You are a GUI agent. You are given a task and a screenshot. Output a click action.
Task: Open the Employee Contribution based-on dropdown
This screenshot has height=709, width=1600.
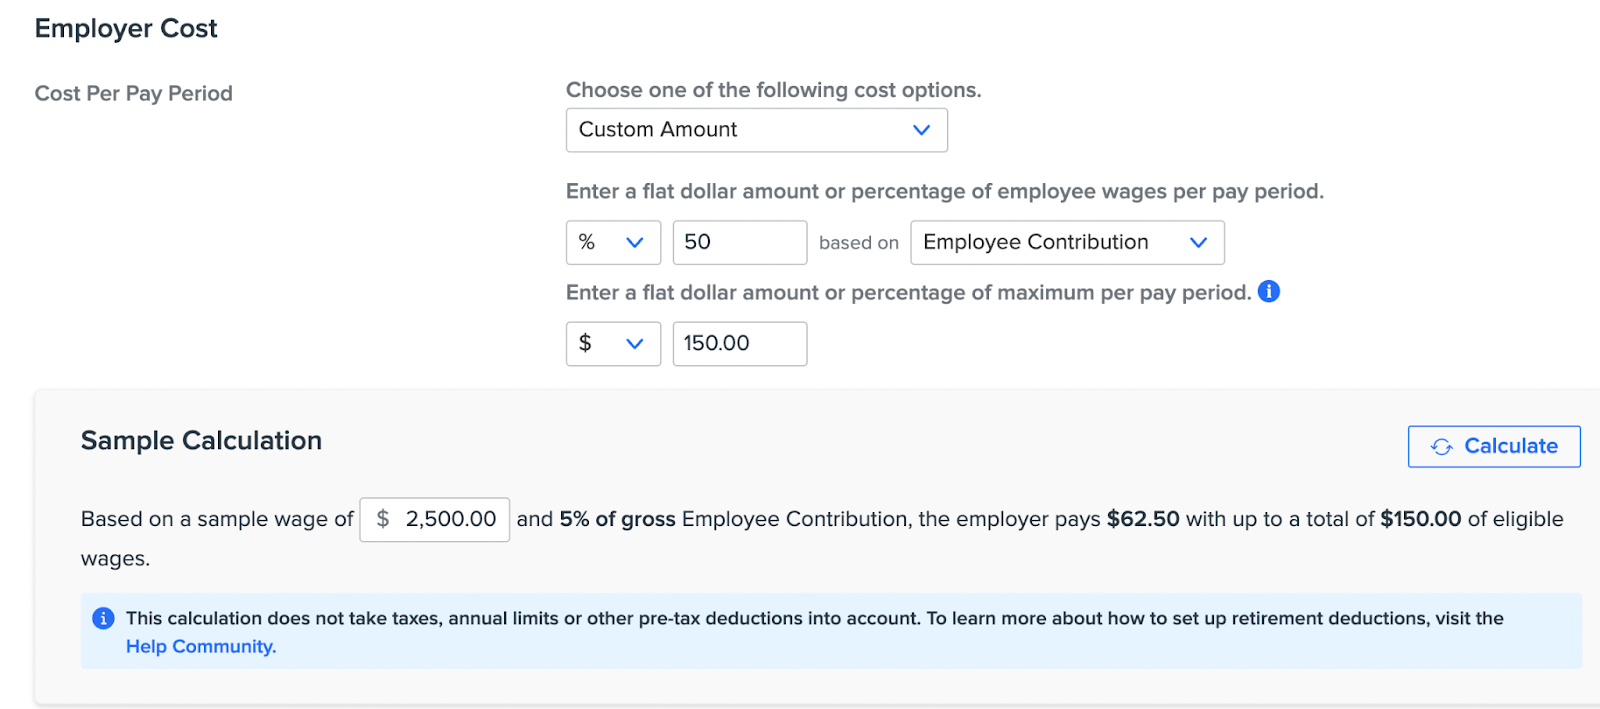[1066, 242]
